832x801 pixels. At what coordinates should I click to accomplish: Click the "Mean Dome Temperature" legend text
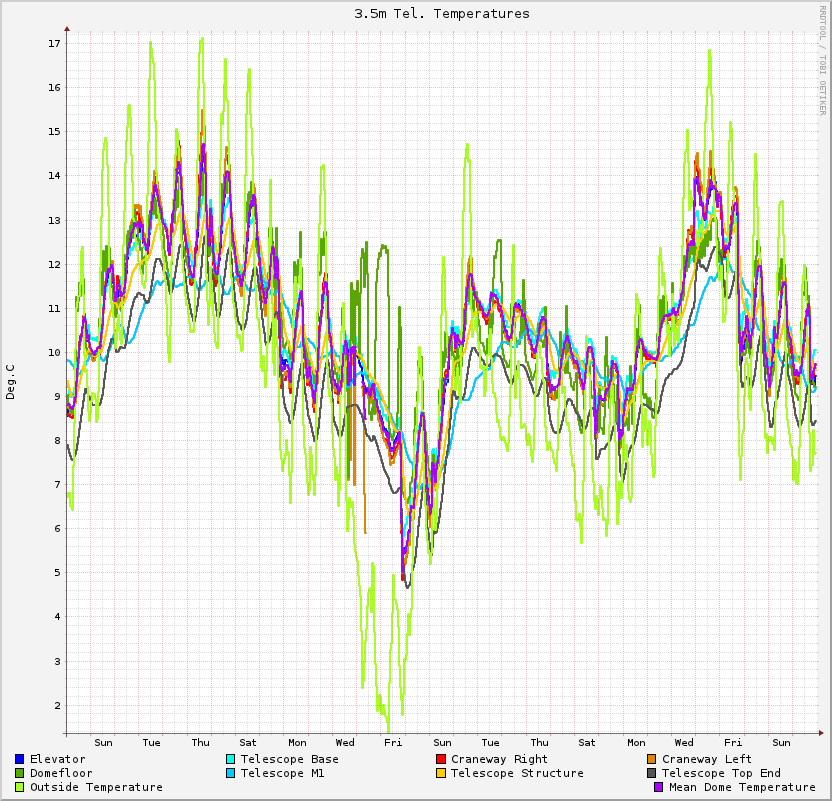click(742, 787)
